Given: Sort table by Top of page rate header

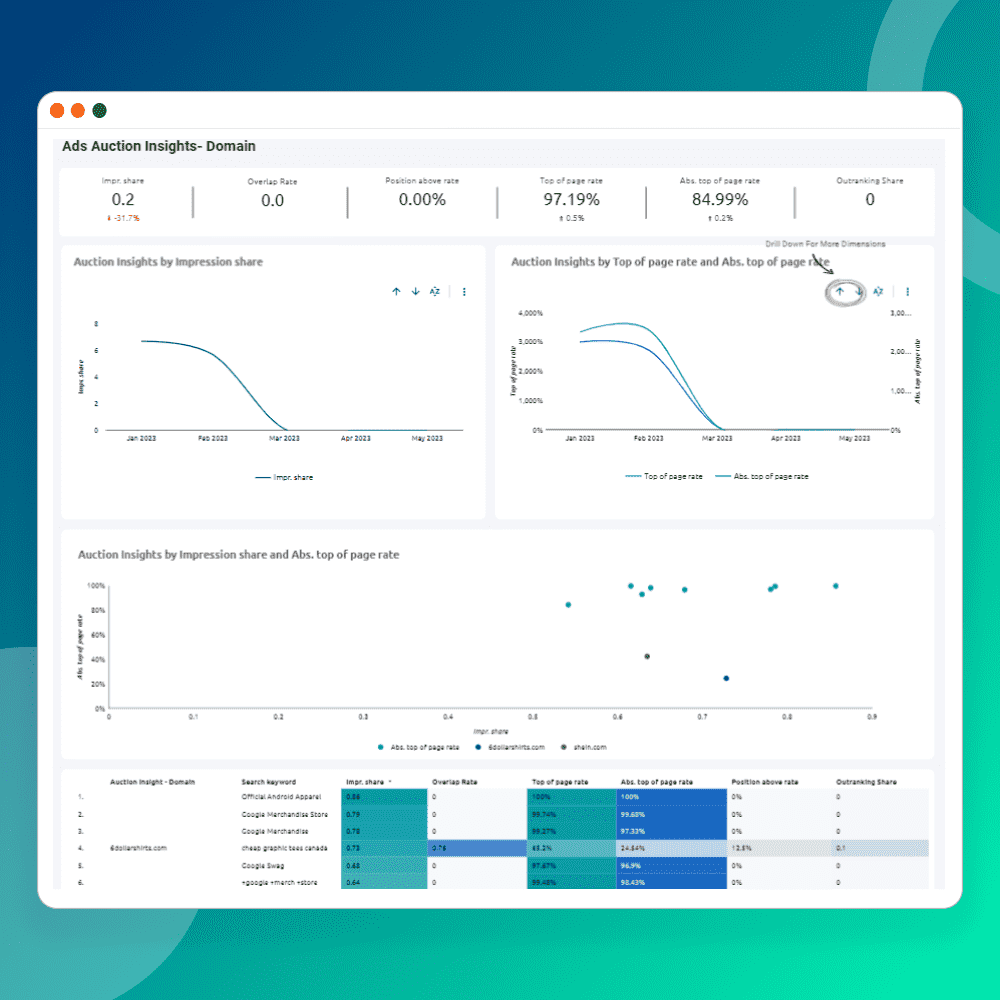Looking at the screenshot, I should pyautogui.click(x=560, y=782).
